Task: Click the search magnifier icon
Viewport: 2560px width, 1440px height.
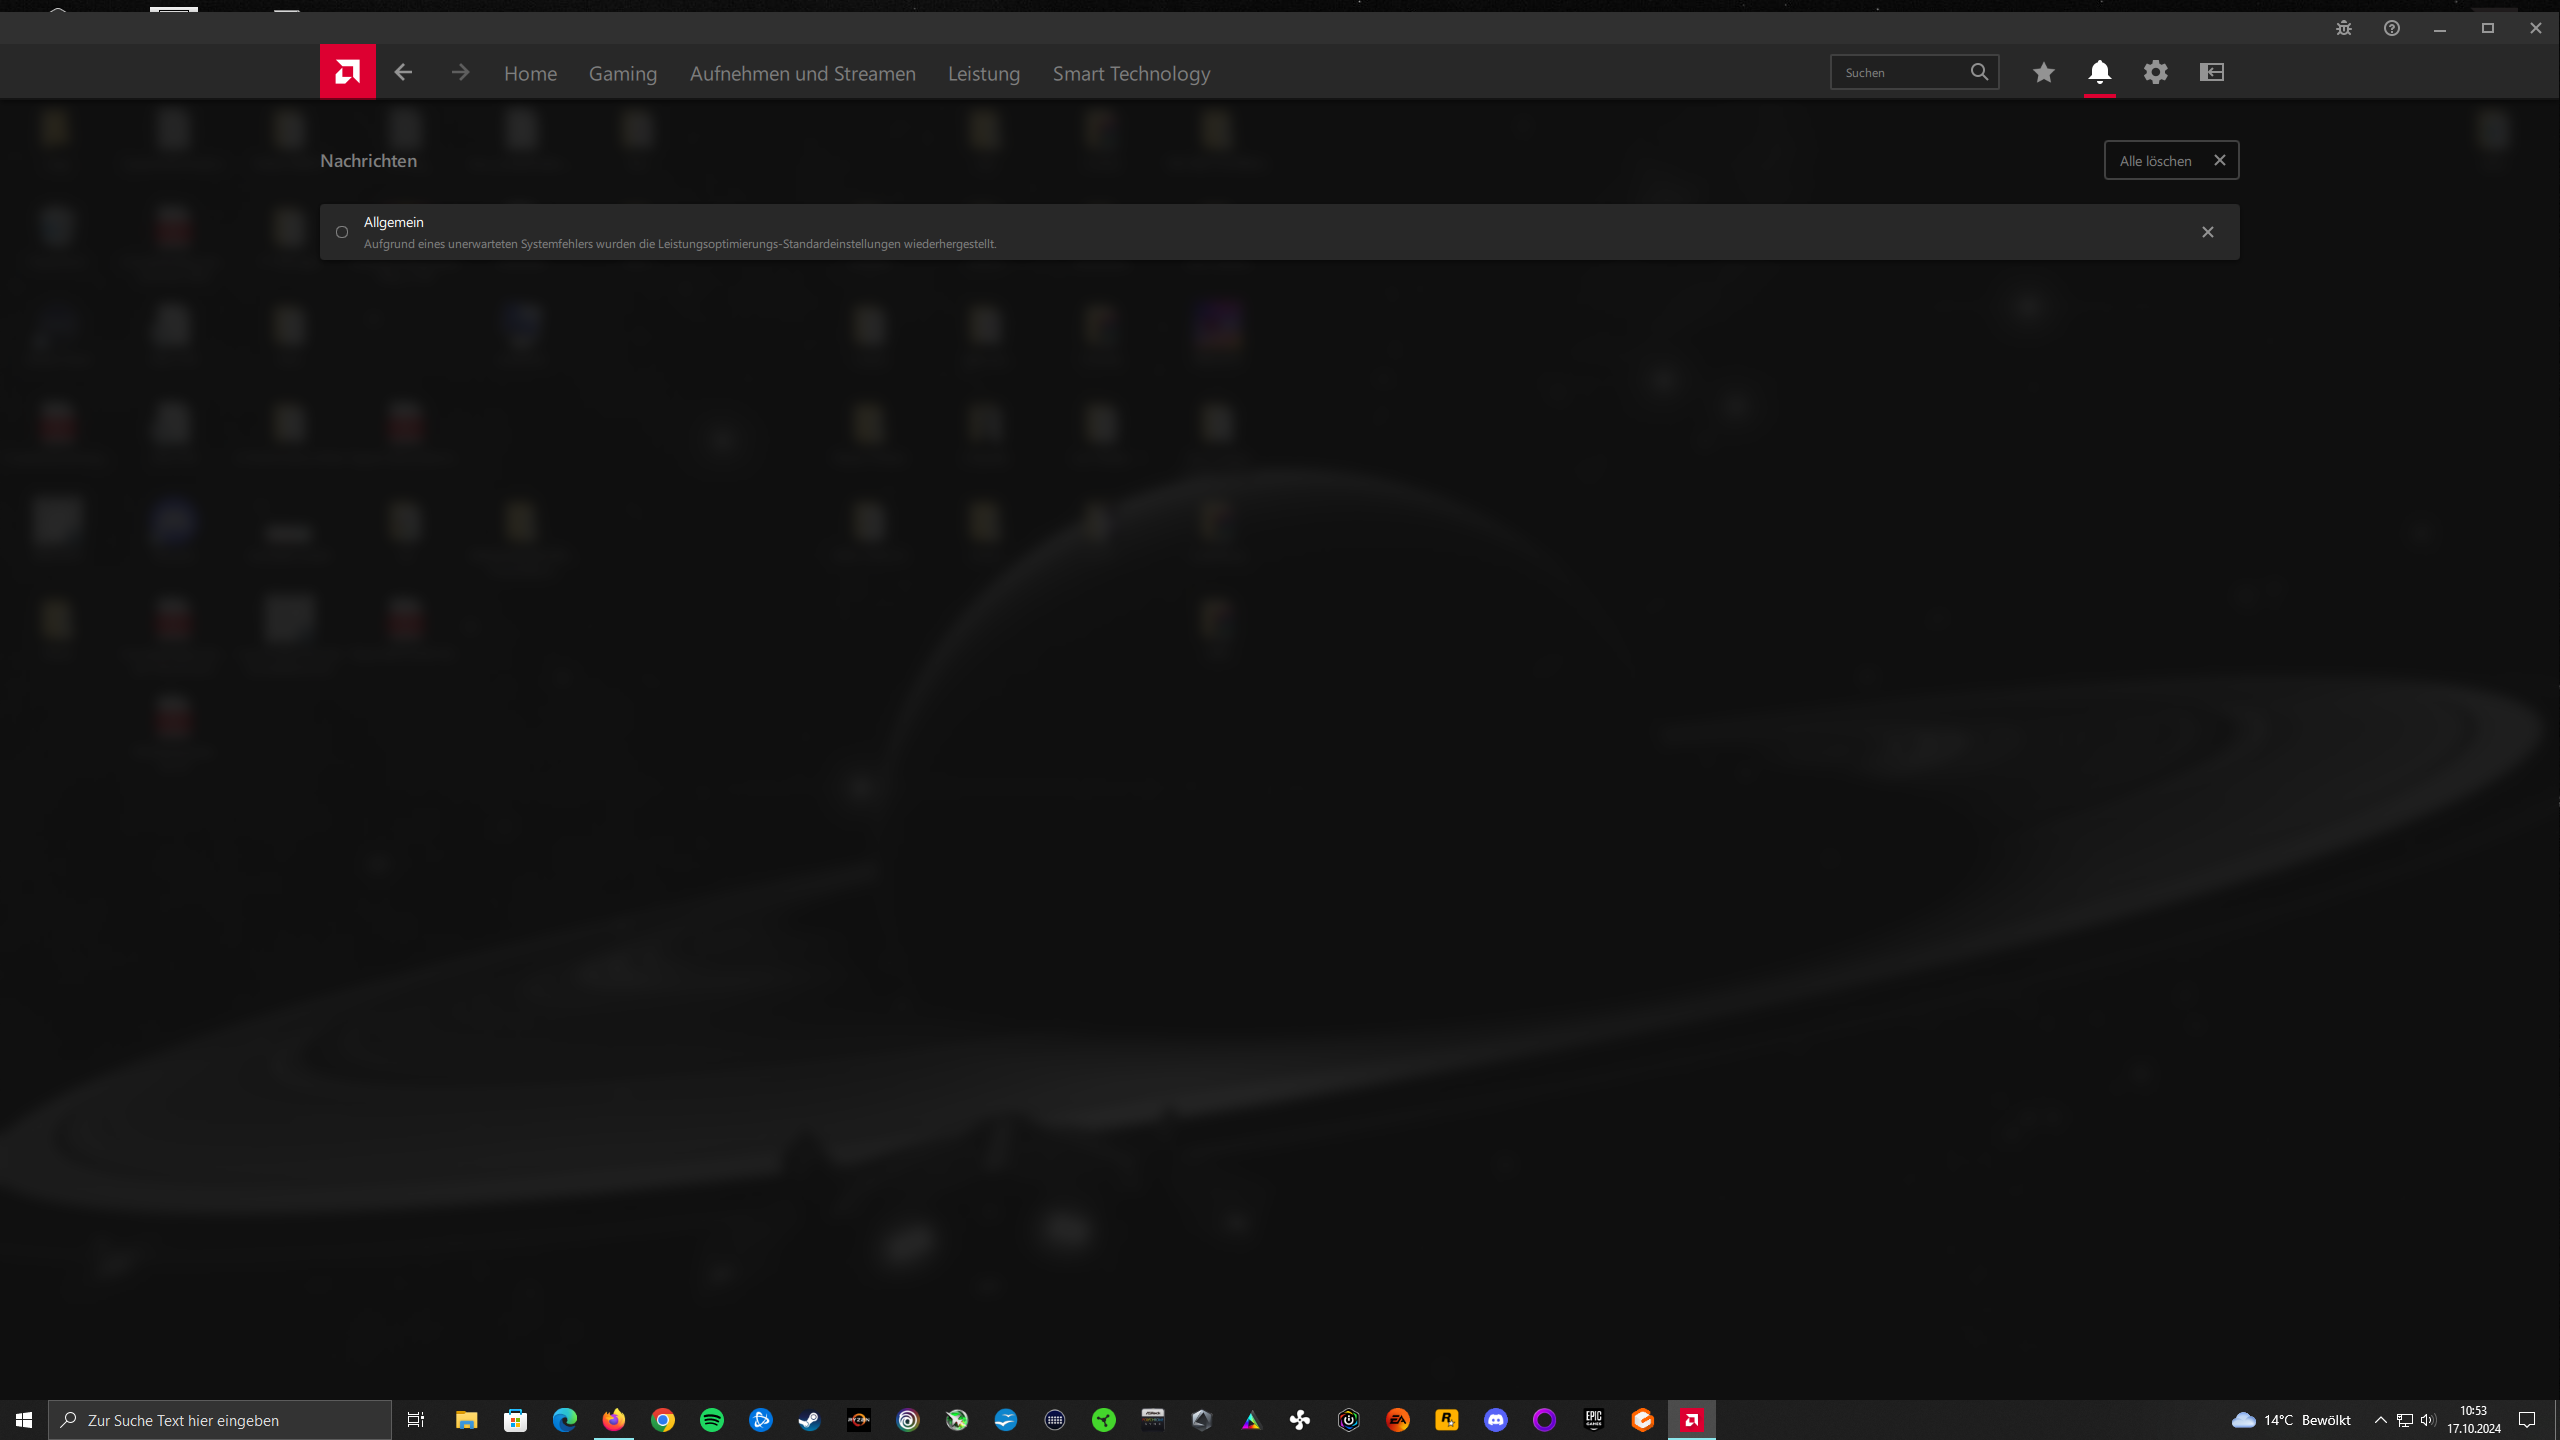Action: [x=1979, y=72]
